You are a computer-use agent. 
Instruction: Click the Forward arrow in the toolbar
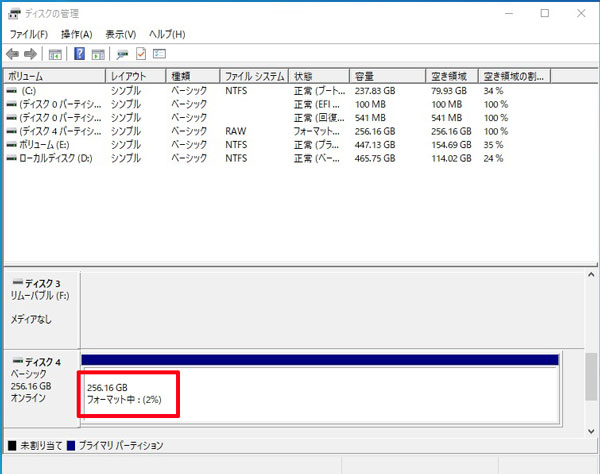(30, 54)
